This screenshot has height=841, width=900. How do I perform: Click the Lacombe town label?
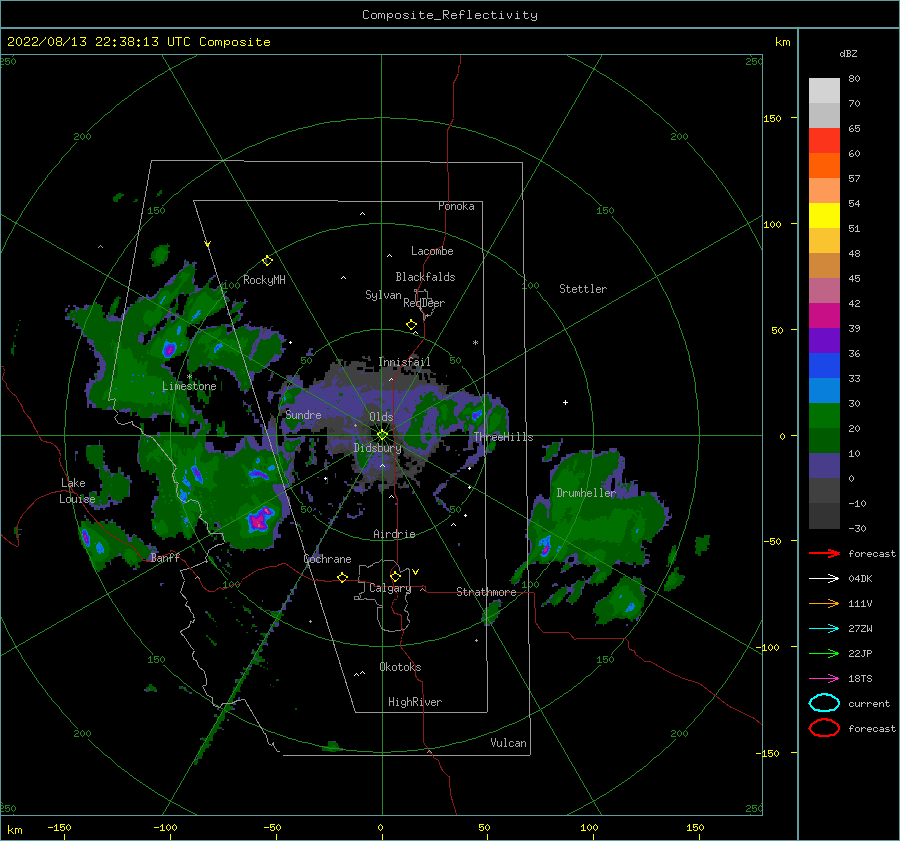tap(432, 251)
